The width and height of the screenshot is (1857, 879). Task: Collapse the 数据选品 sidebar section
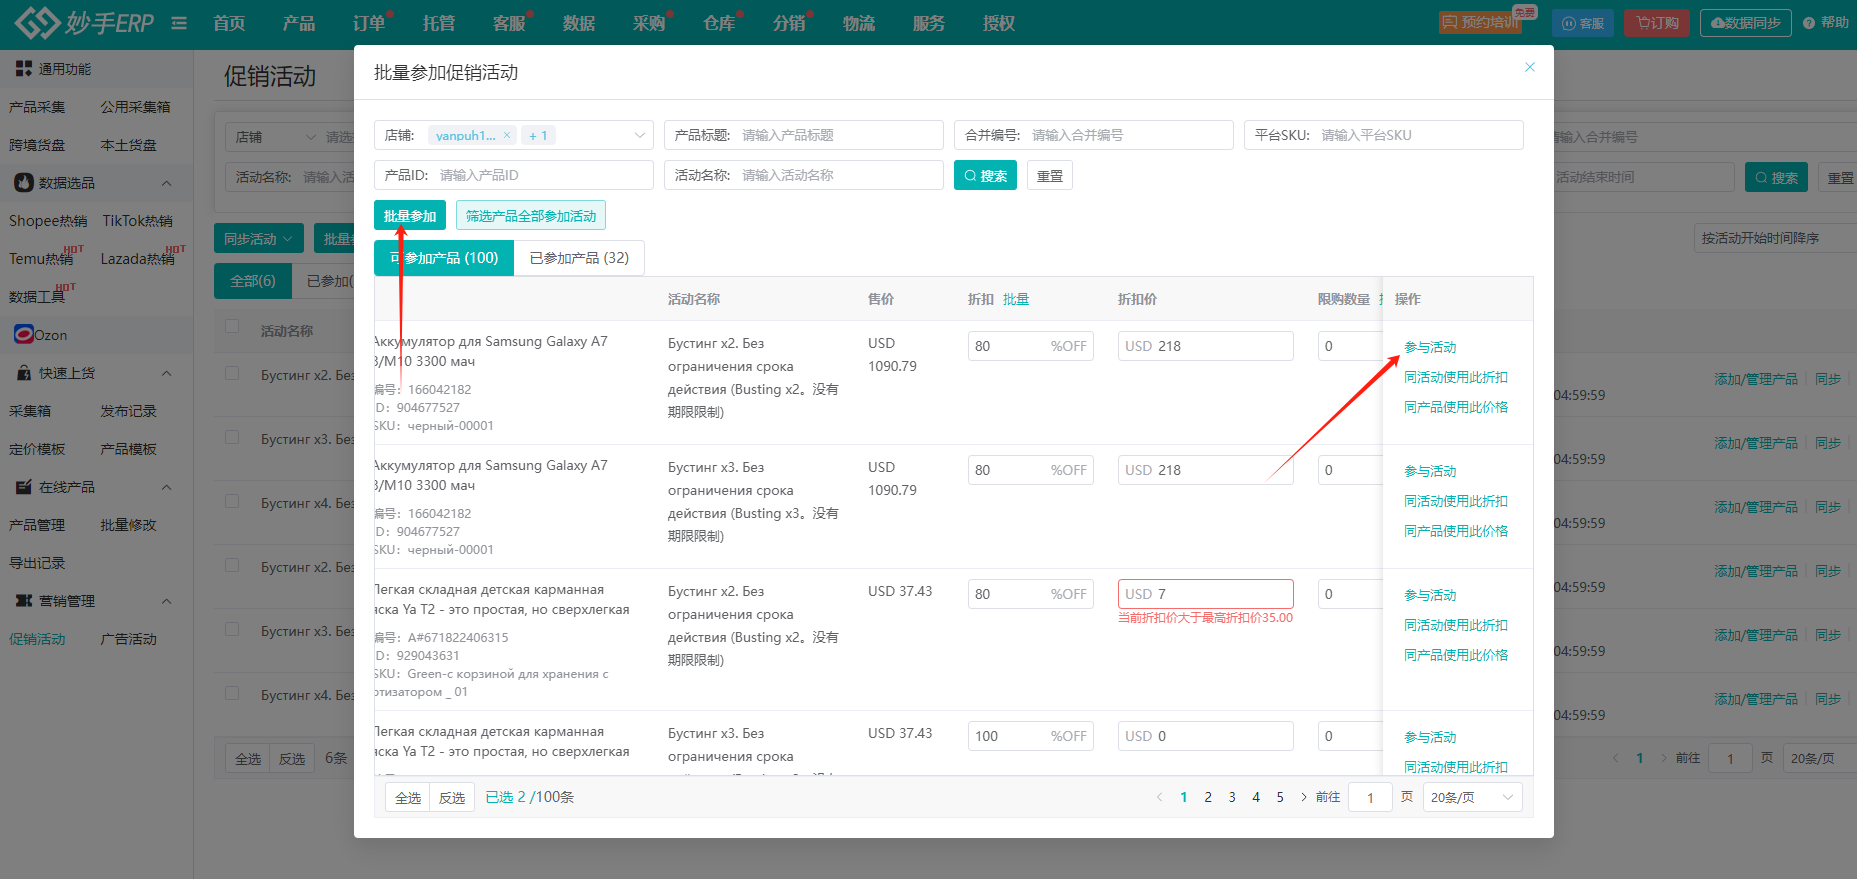(x=167, y=183)
